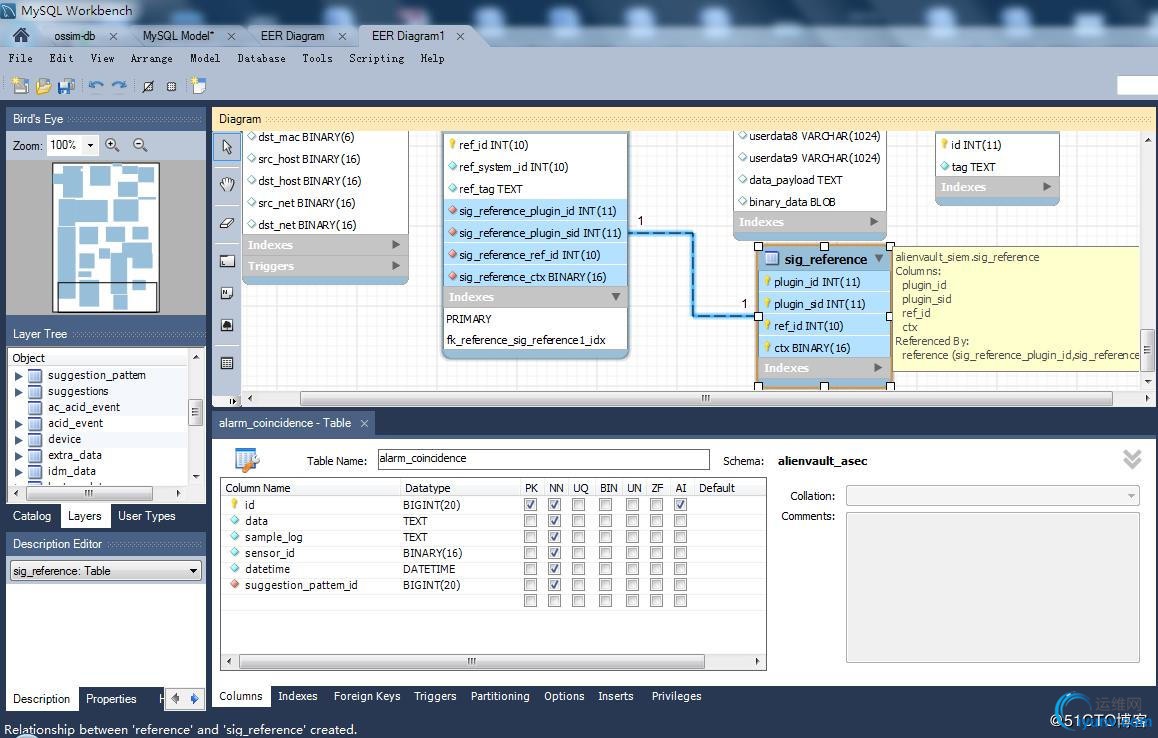The image size is (1158, 738).
Task: Select the image placement tool
Action: 227,326
